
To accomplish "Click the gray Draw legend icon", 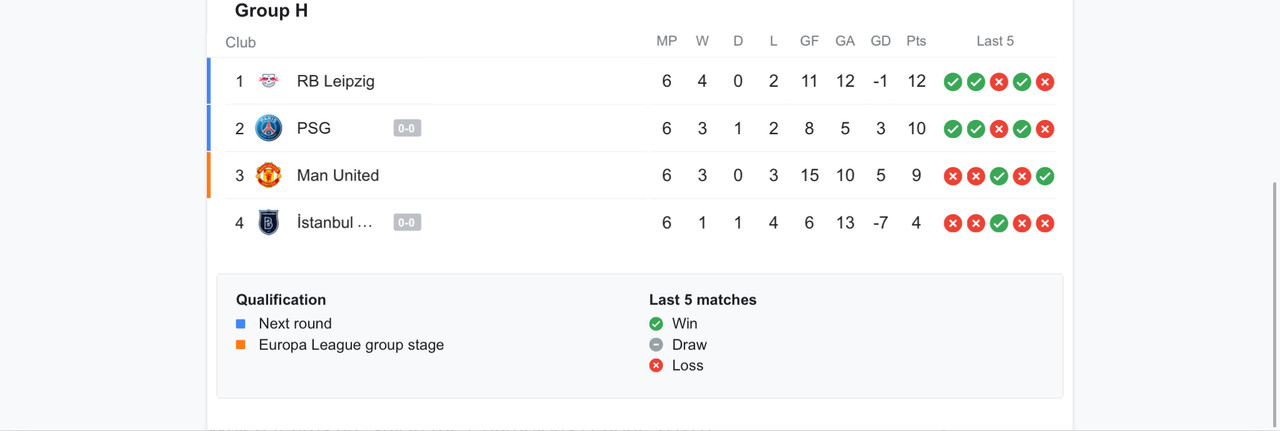I will coord(656,344).
